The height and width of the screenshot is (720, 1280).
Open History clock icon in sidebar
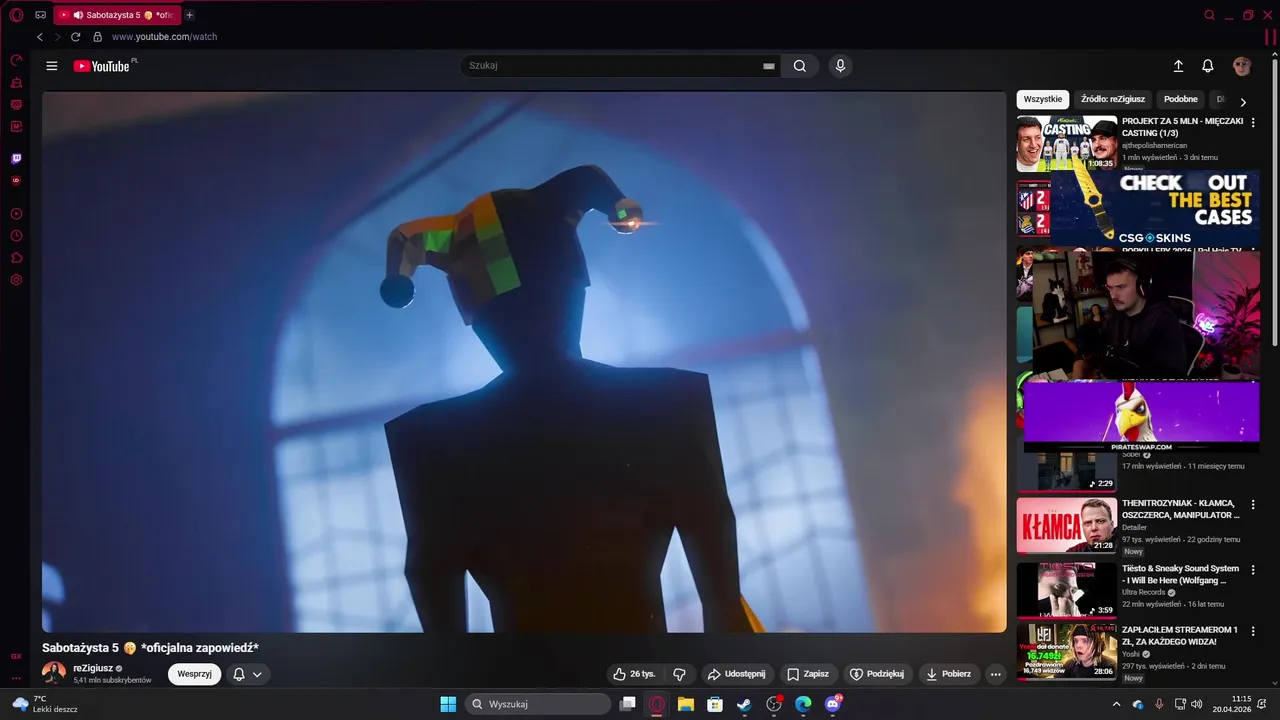pyautogui.click(x=16, y=236)
